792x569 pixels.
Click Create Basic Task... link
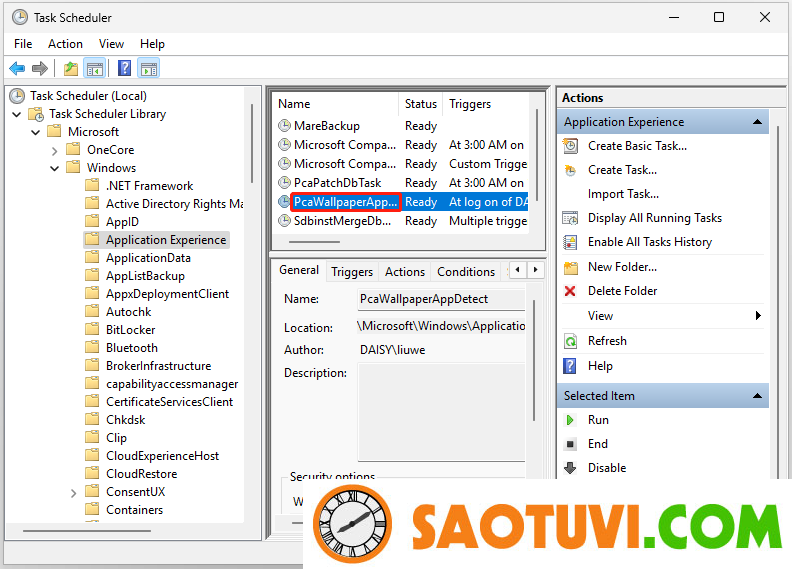[637, 146]
